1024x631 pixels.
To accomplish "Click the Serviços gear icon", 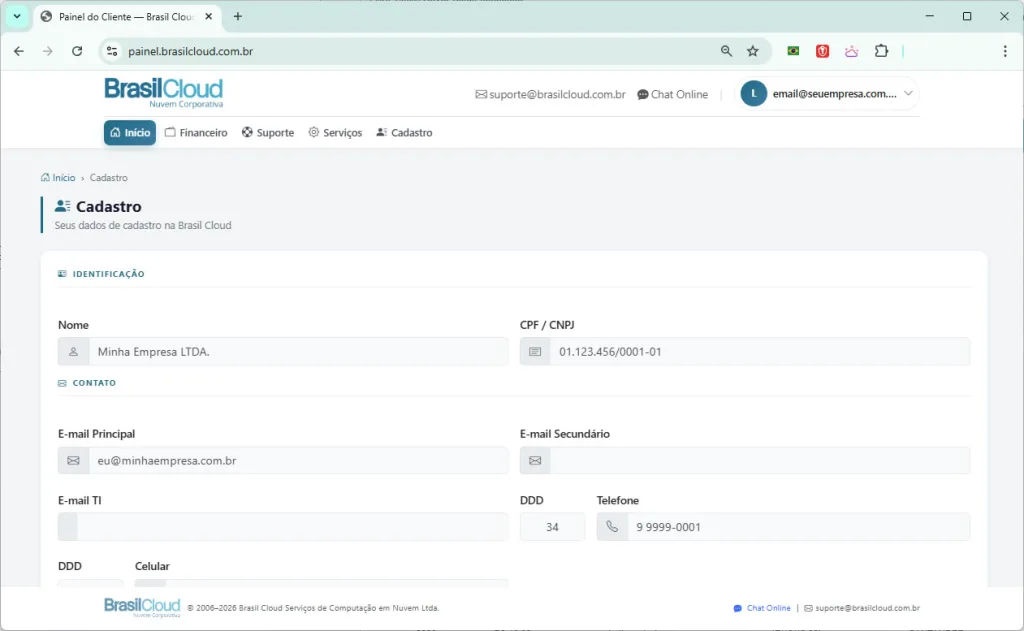I will tap(313, 132).
